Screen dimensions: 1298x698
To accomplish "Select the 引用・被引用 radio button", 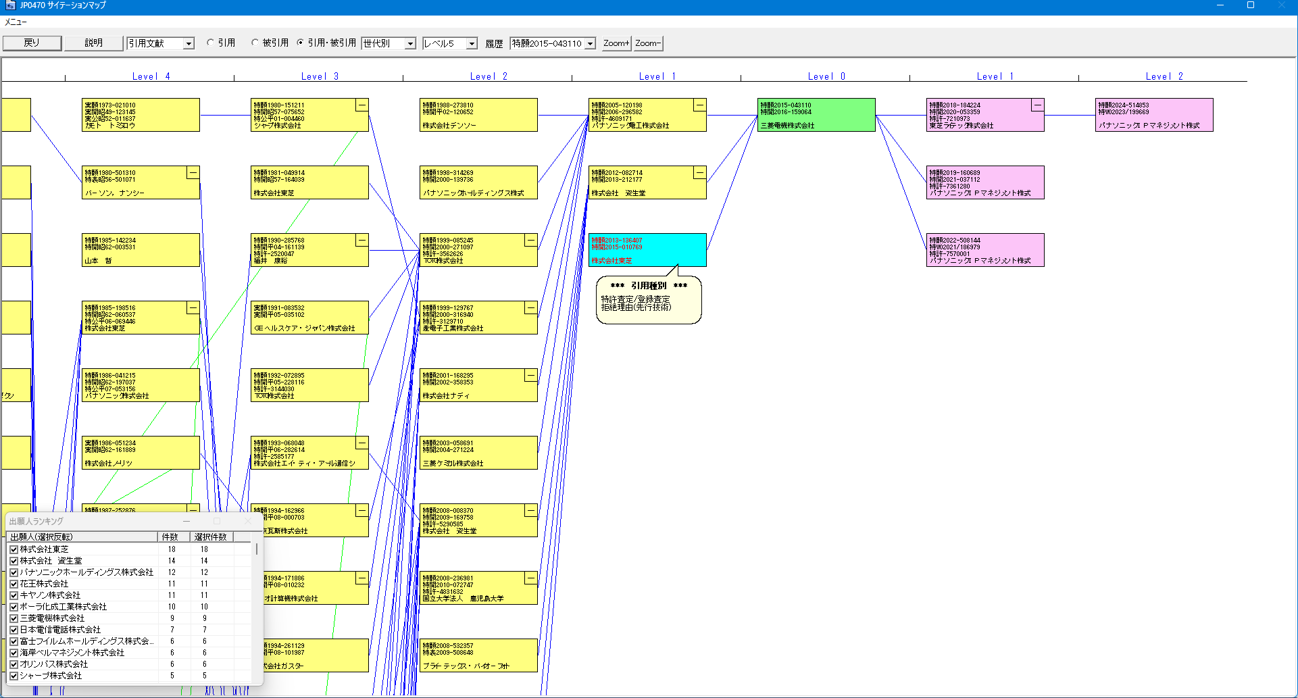I will point(300,44).
